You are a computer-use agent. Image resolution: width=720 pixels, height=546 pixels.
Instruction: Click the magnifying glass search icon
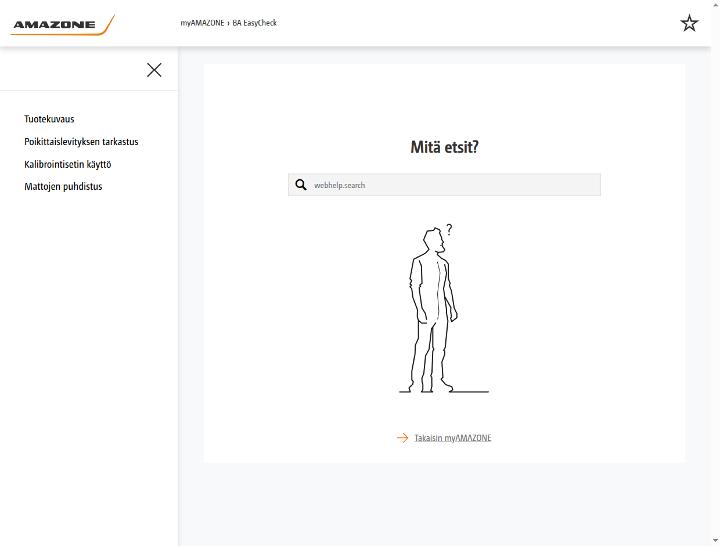pos(301,185)
